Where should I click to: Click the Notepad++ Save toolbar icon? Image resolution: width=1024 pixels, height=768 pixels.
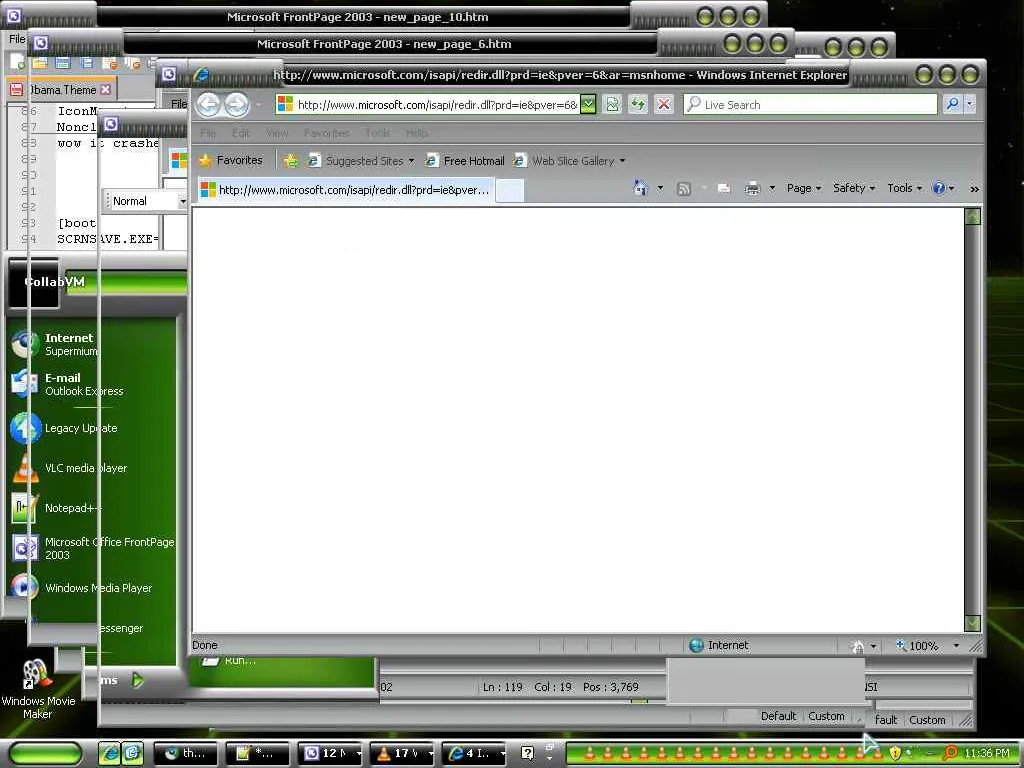coord(63,63)
